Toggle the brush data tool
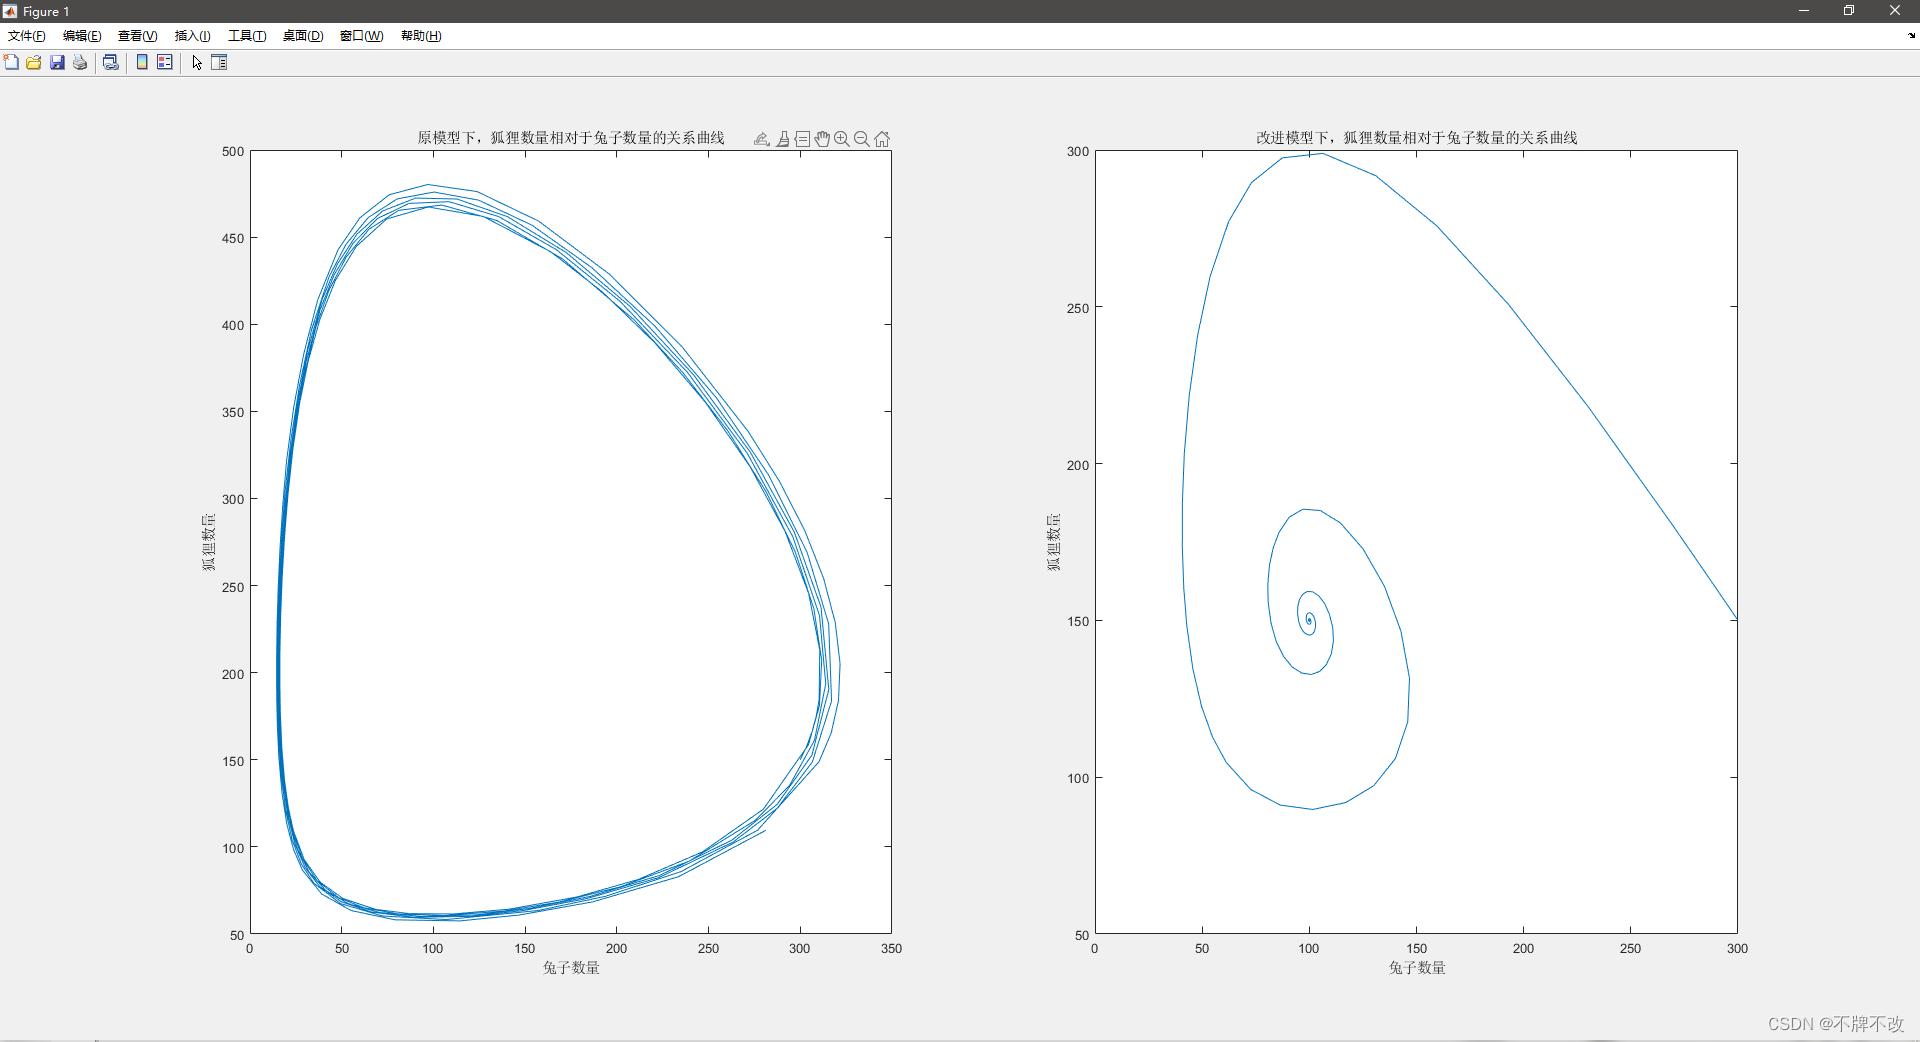This screenshot has width=1920, height=1042. [783, 139]
